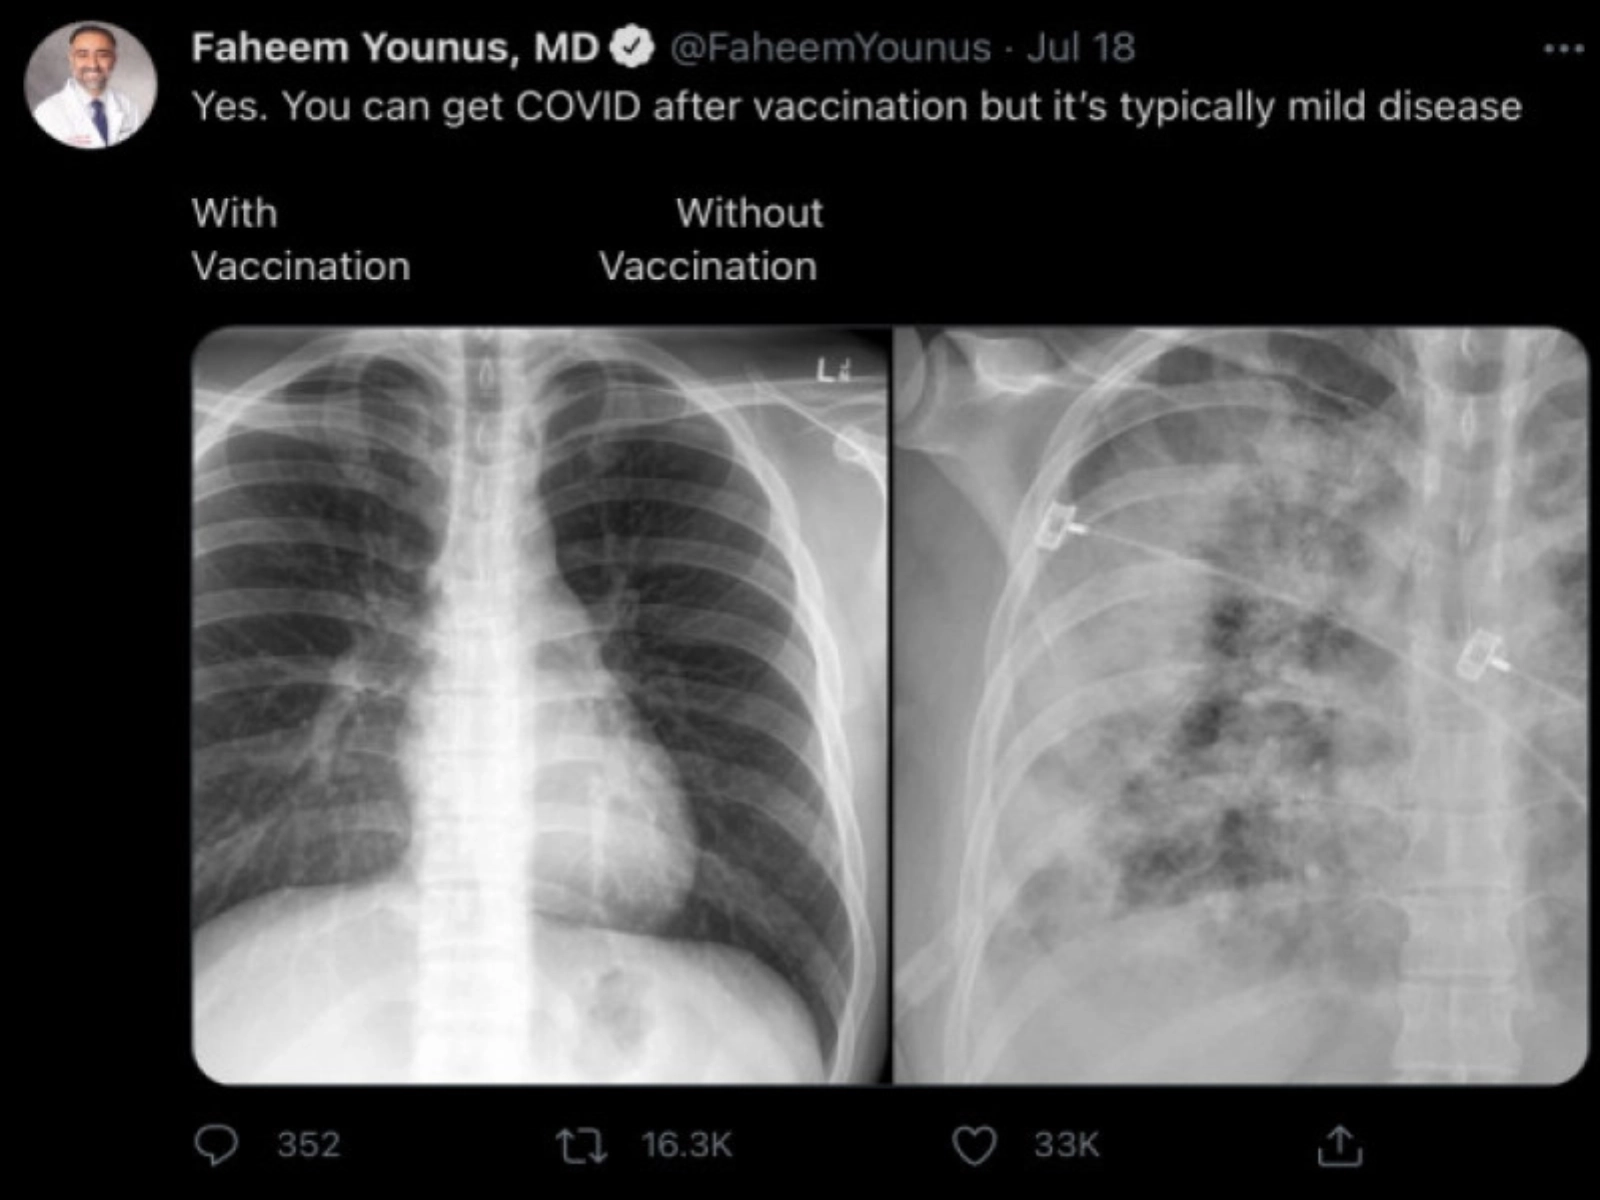The image size is (1600, 1200).
Task: Open the left chest X-ray image
Action: coord(540,705)
